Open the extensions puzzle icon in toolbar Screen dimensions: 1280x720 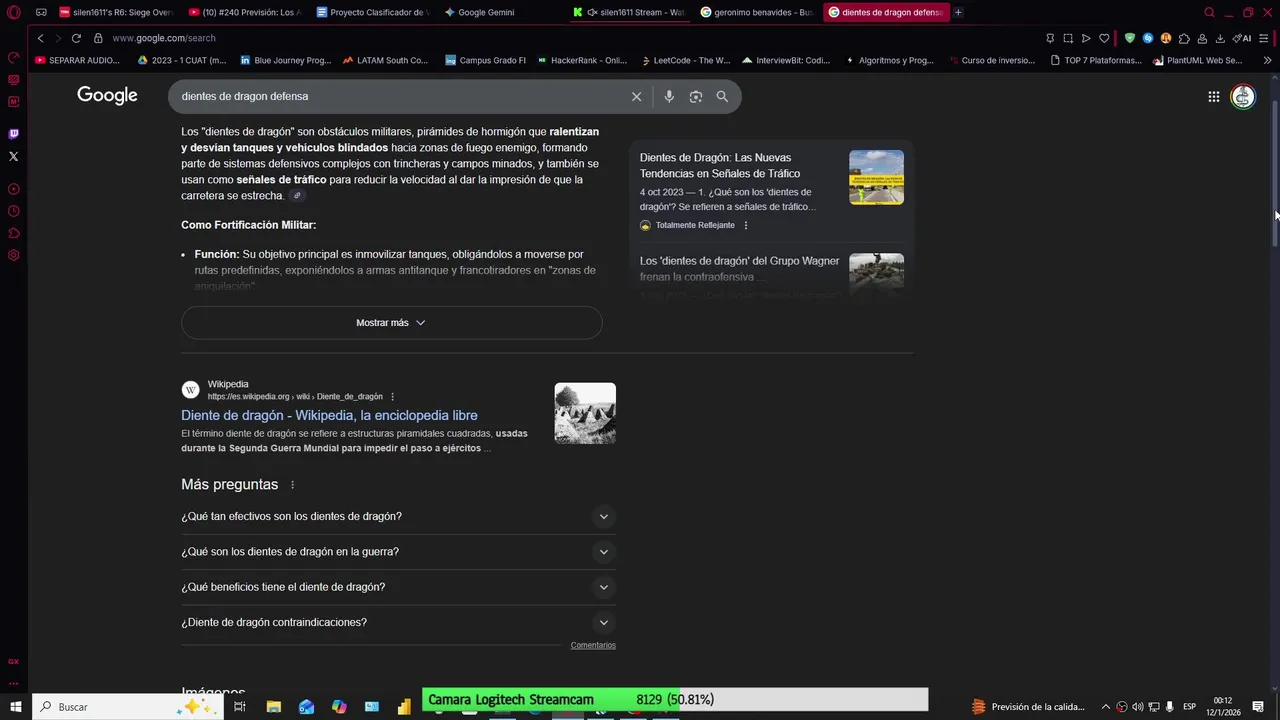point(1184,38)
